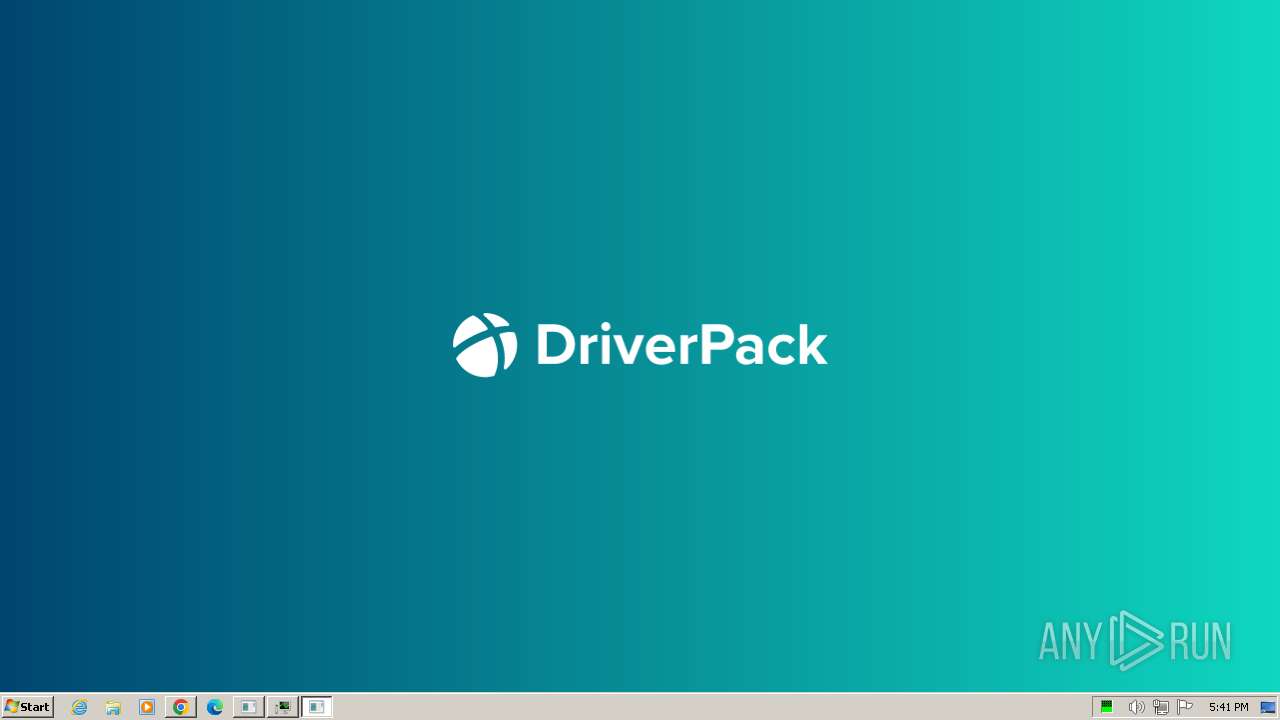Screen dimensions: 1280x720
Task: Open Windows Explorer folder icon
Action: click(x=113, y=707)
